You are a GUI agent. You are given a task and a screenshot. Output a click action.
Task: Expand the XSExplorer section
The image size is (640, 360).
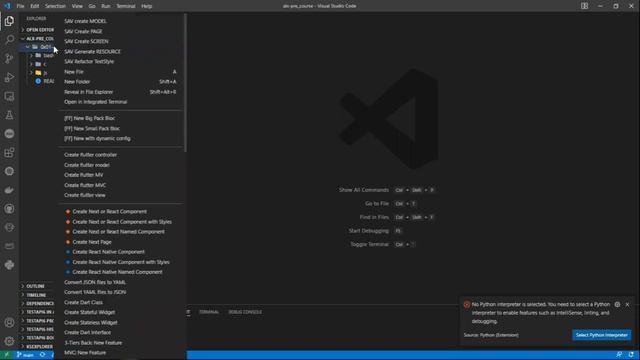point(38,347)
